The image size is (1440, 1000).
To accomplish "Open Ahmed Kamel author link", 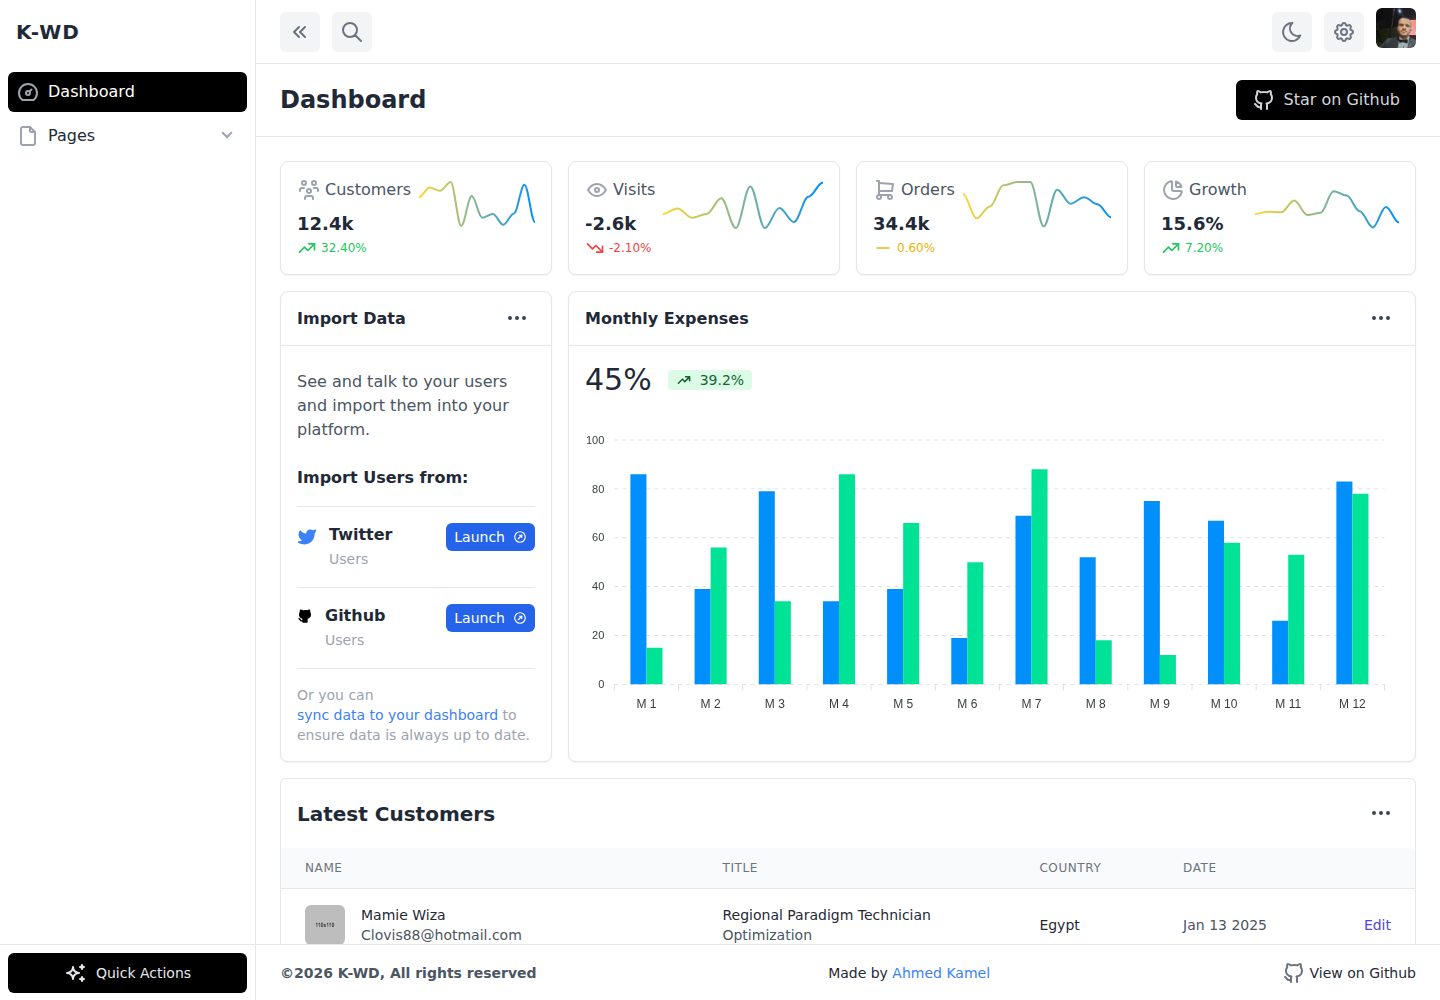I will click(x=941, y=973).
